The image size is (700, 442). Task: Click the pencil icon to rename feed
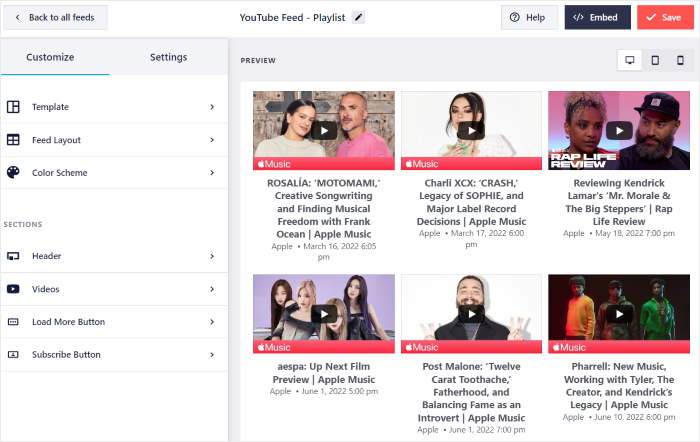coord(358,17)
